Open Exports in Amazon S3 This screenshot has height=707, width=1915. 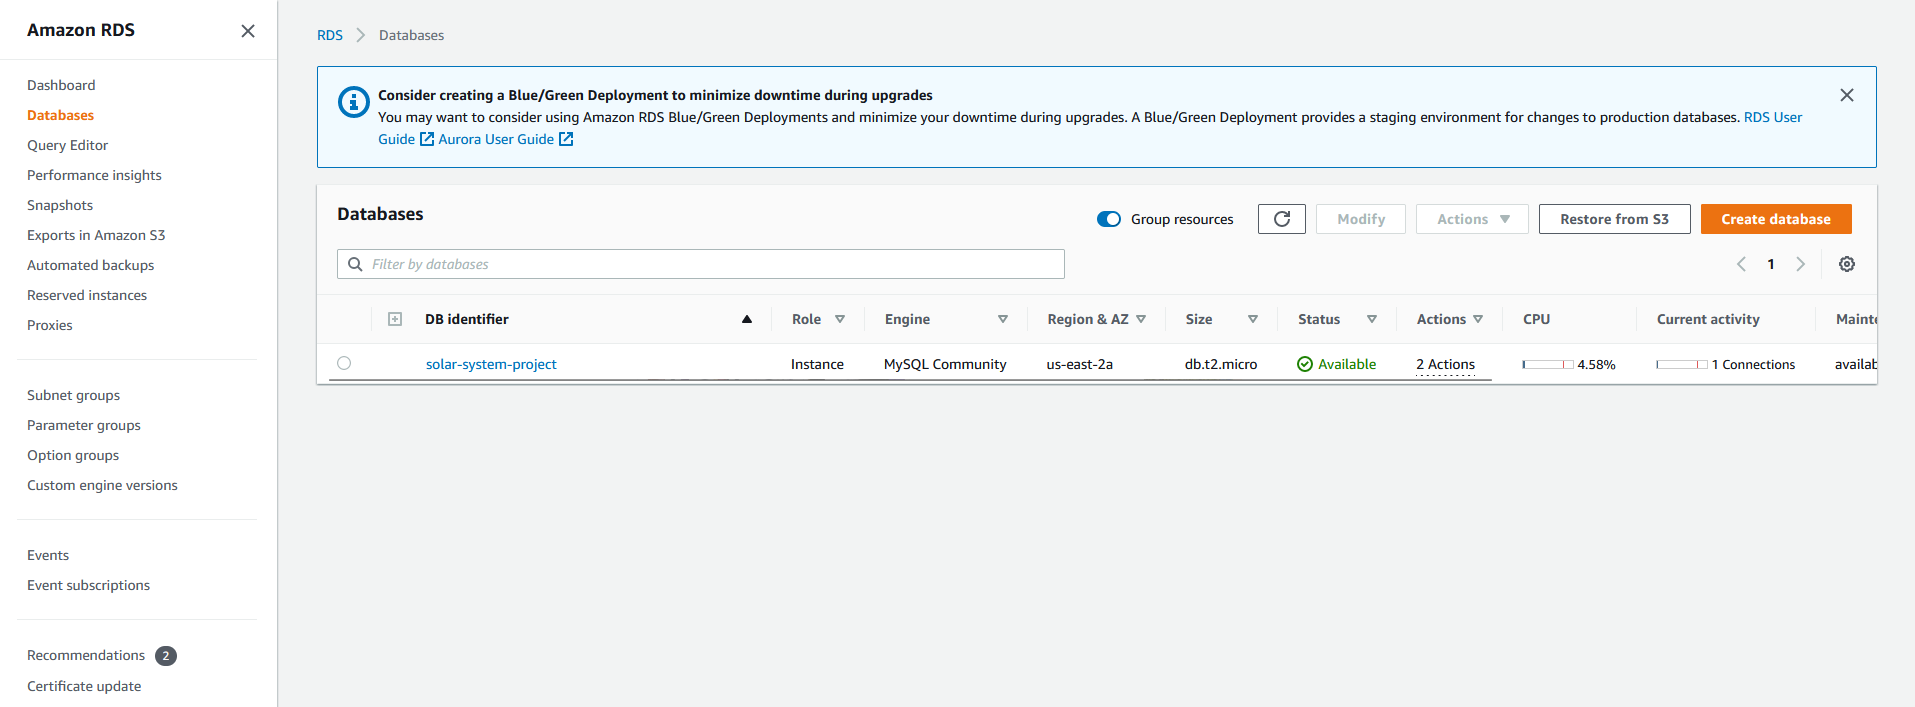click(x=96, y=235)
